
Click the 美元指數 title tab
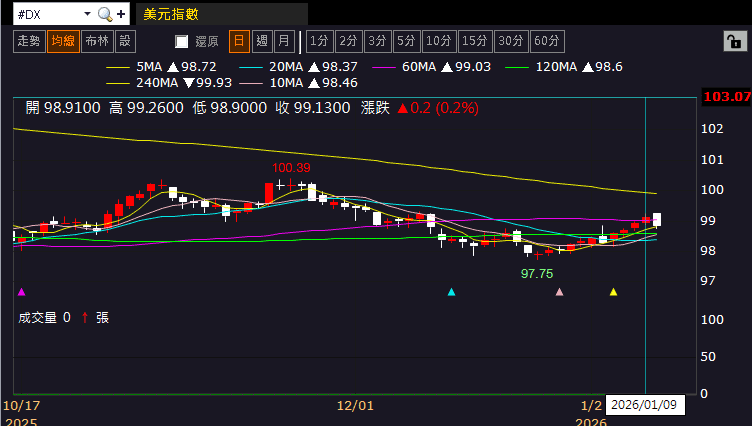[x=222, y=14]
